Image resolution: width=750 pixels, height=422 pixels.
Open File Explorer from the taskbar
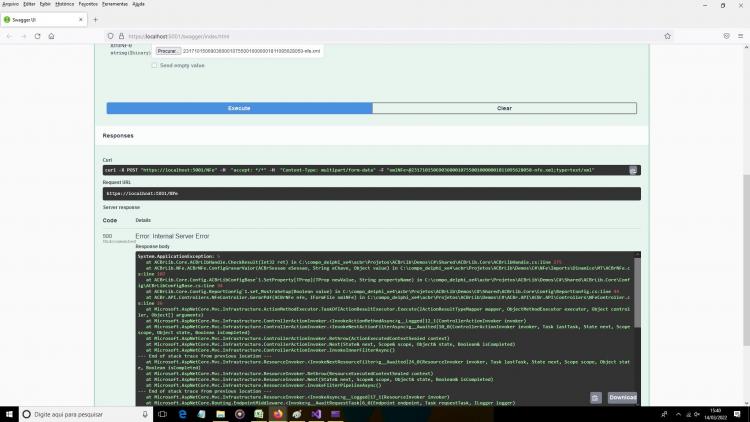pos(221,414)
